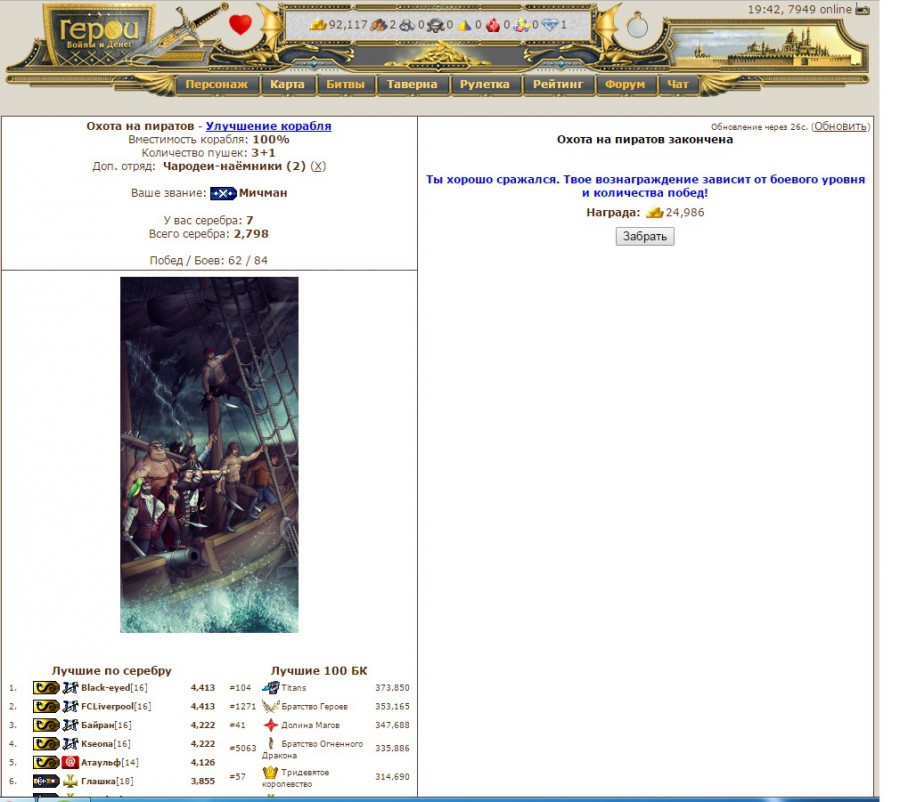Viewport: 900px width, 802px height.
Task: Click the Всего серебра 2,798 value
Action: tap(251, 234)
